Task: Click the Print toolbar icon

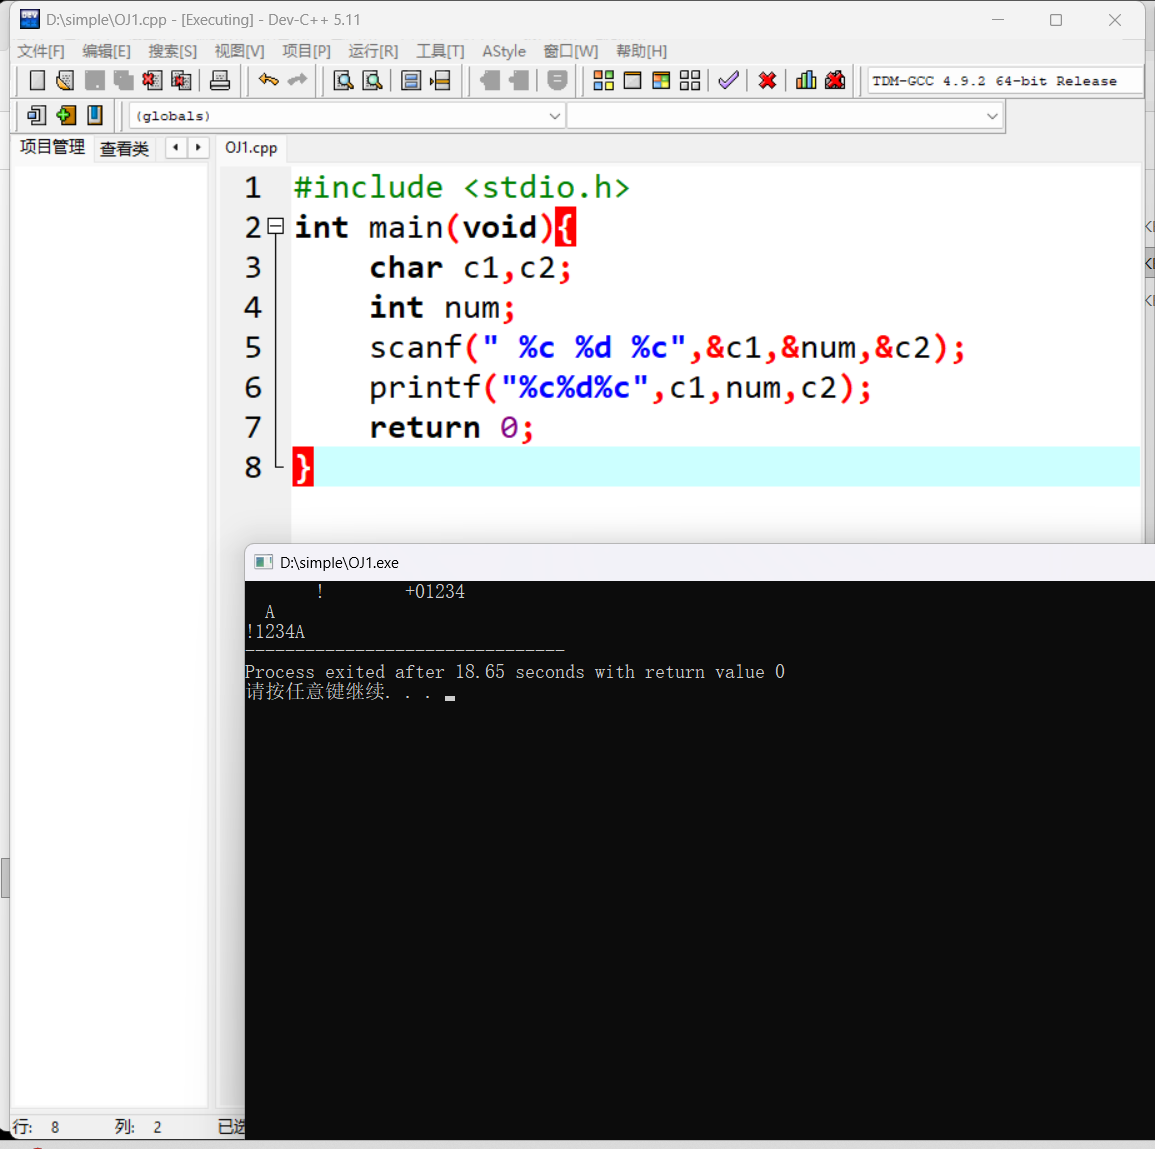Action: [220, 80]
